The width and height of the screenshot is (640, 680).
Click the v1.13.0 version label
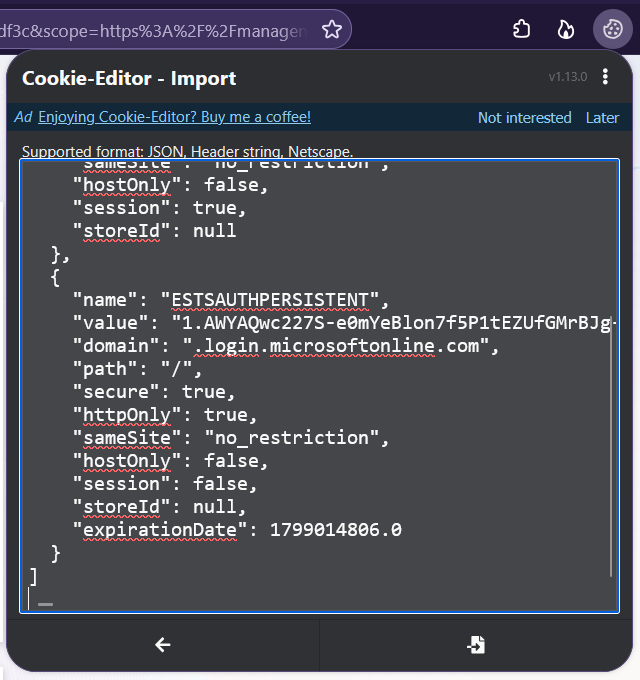568,77
